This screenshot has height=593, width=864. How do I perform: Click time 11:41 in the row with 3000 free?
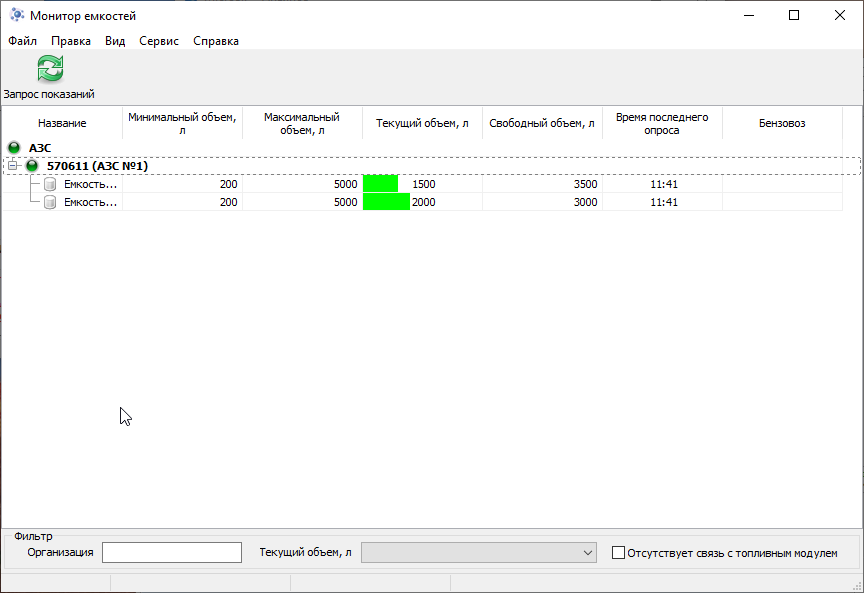(664, 202)
